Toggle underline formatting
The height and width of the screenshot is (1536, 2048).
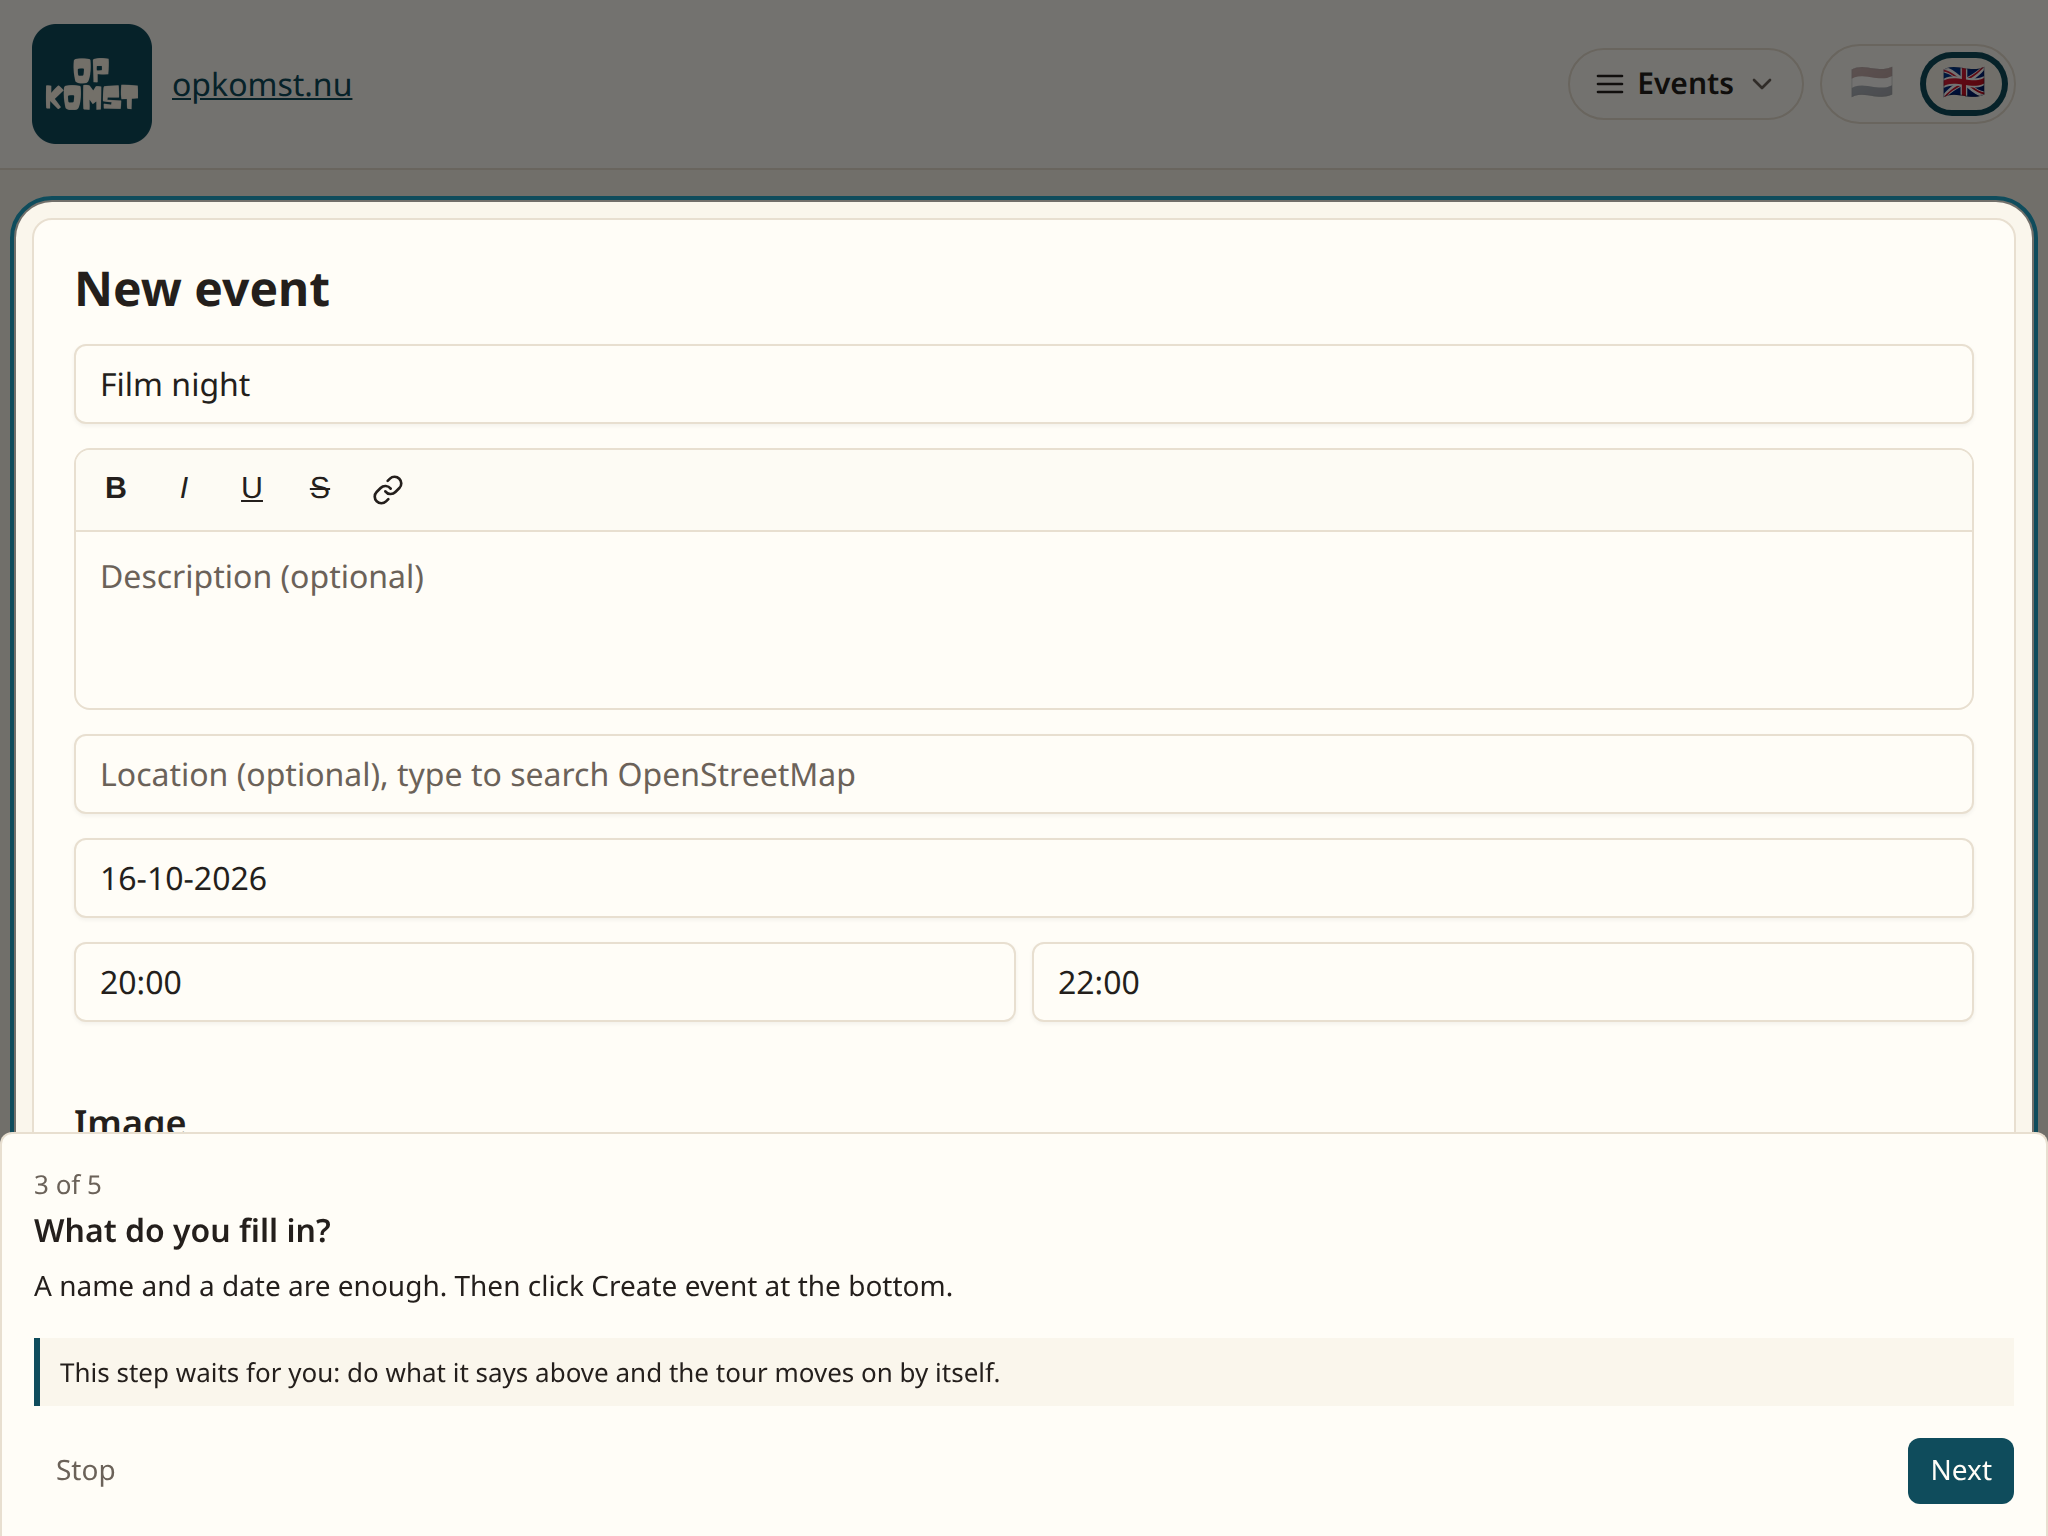(252, 489)
